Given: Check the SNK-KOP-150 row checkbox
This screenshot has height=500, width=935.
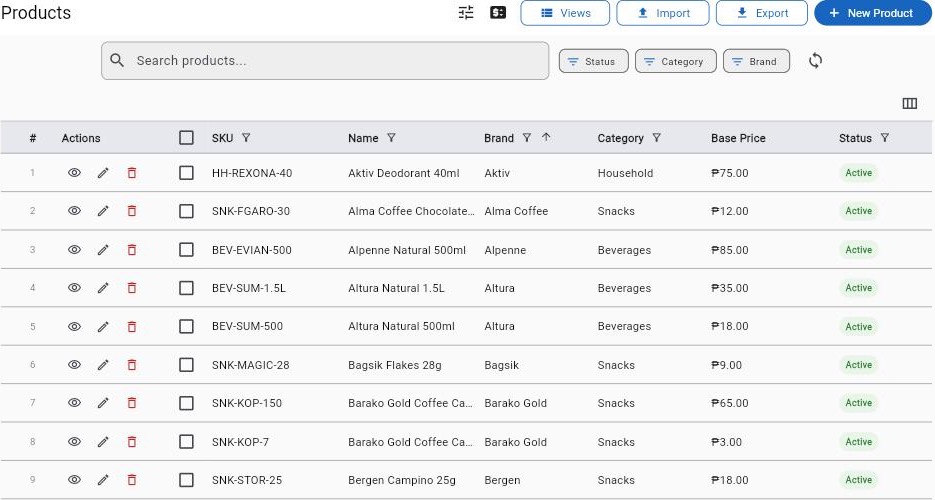Looking at the screenshot, I should [186, 403].
